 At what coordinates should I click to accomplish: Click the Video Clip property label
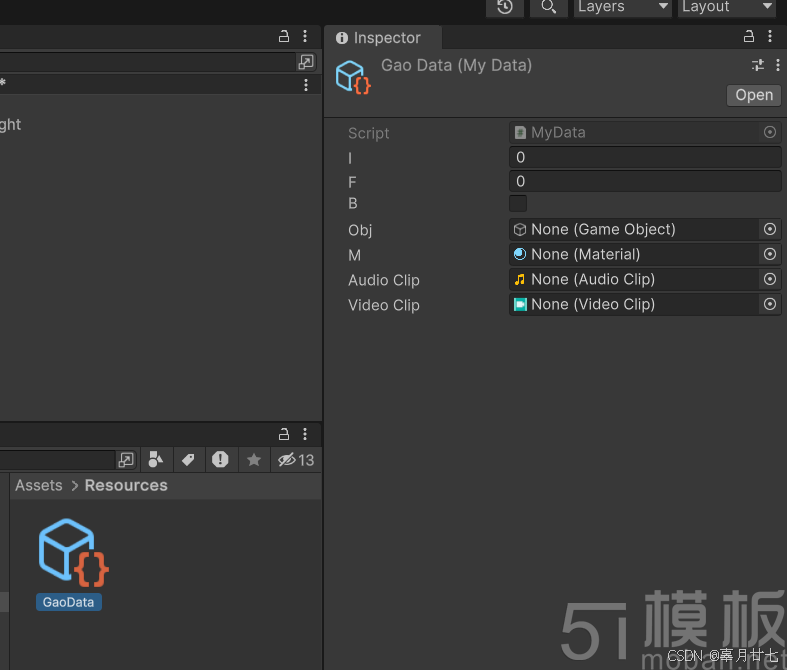coord(384,305)
